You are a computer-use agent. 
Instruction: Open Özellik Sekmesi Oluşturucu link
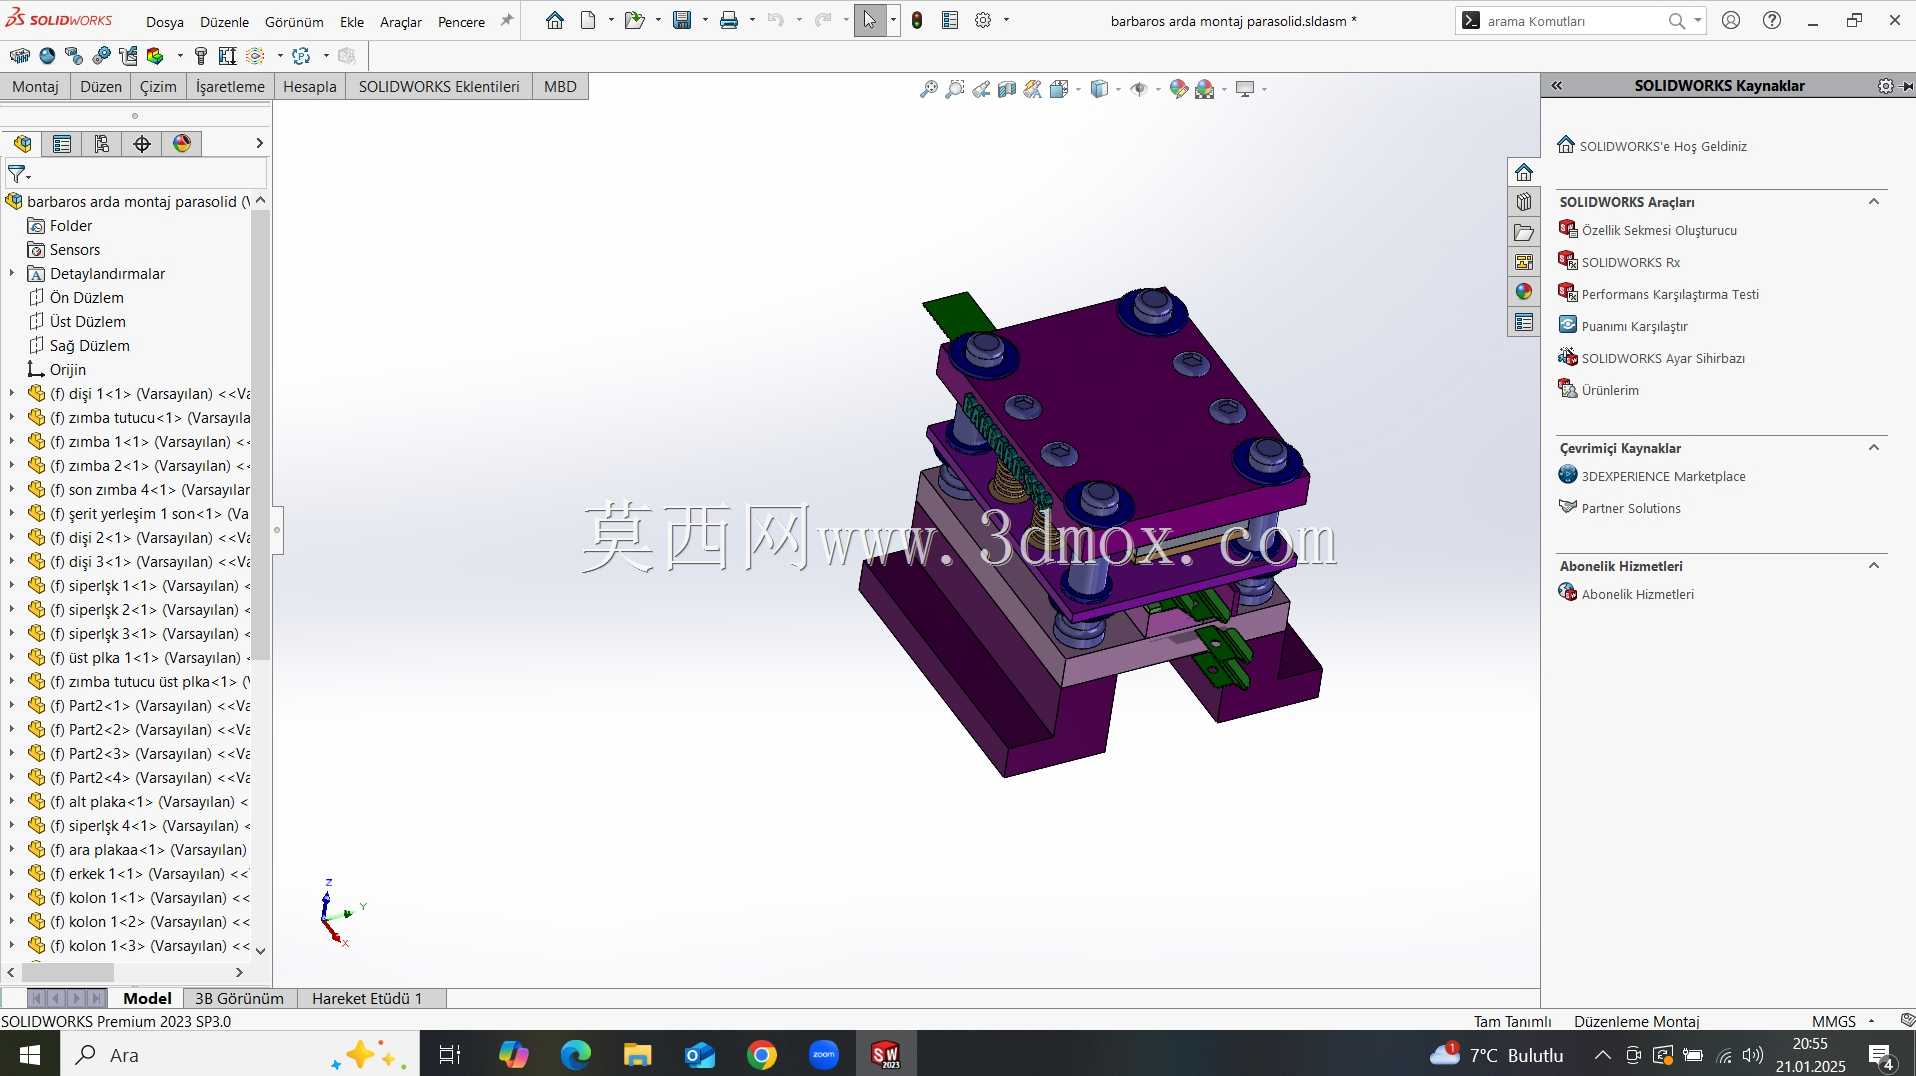1659,231
